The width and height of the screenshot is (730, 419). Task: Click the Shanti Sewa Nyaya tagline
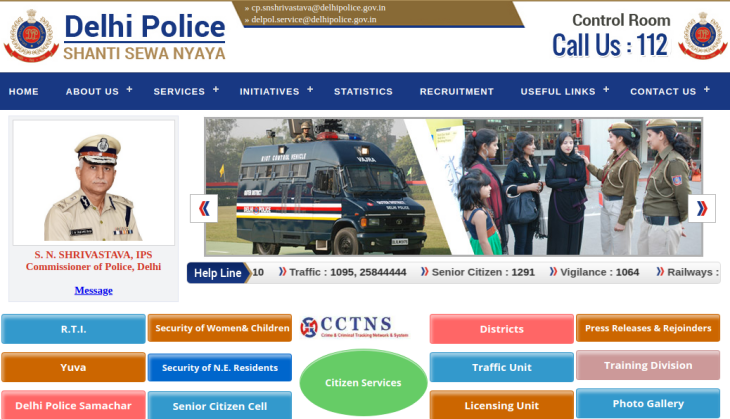click(x=144, y=54)
